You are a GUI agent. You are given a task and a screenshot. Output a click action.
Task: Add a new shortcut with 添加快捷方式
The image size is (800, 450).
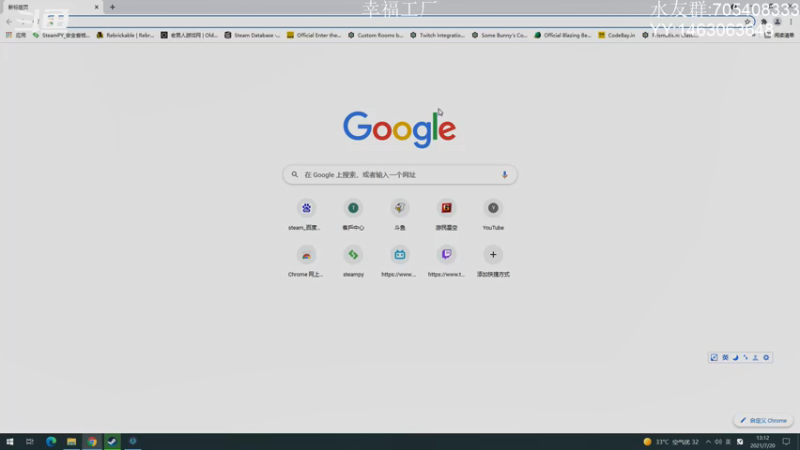coord(493,261)
